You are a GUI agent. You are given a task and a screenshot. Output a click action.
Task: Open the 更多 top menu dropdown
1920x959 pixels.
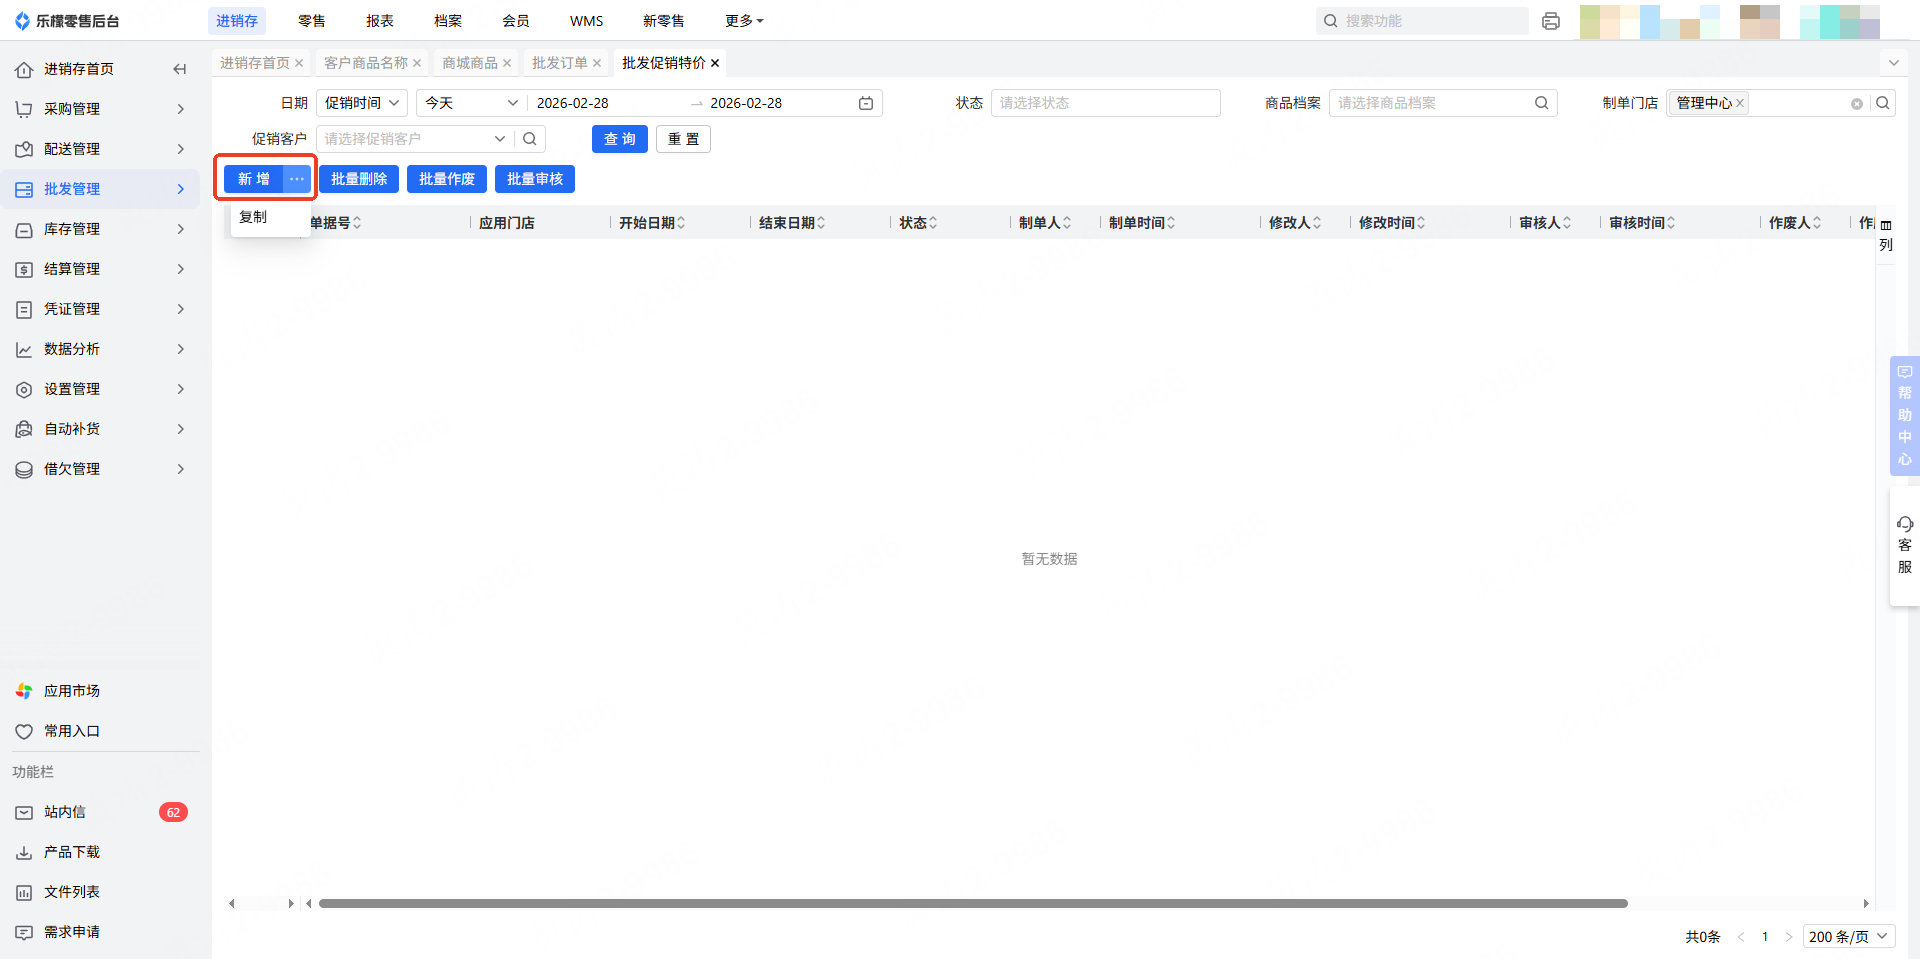744,21
